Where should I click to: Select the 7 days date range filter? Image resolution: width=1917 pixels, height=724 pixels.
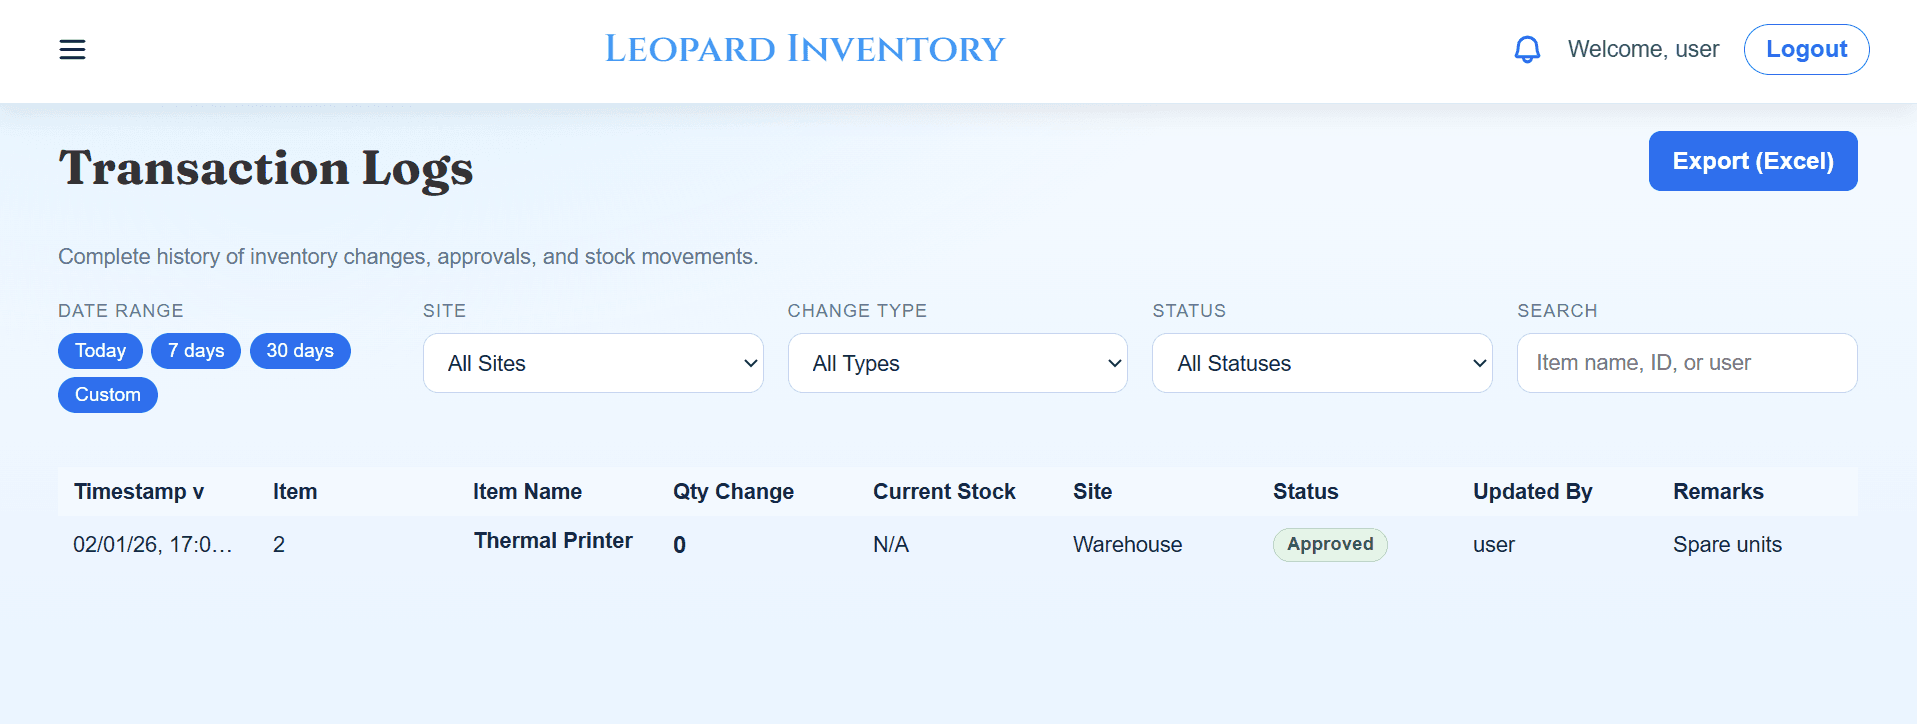(x=195, y=351)
